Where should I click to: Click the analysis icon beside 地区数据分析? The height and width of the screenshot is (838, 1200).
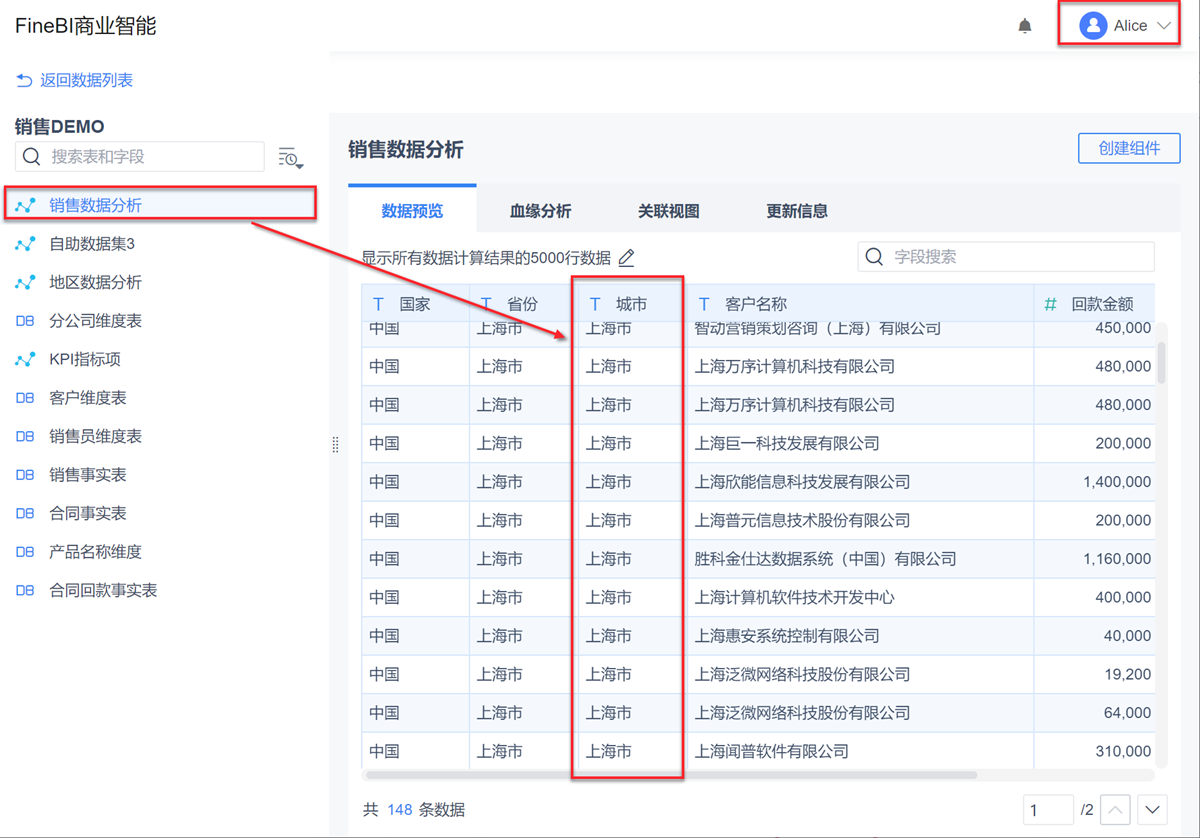tap(25, 282)
